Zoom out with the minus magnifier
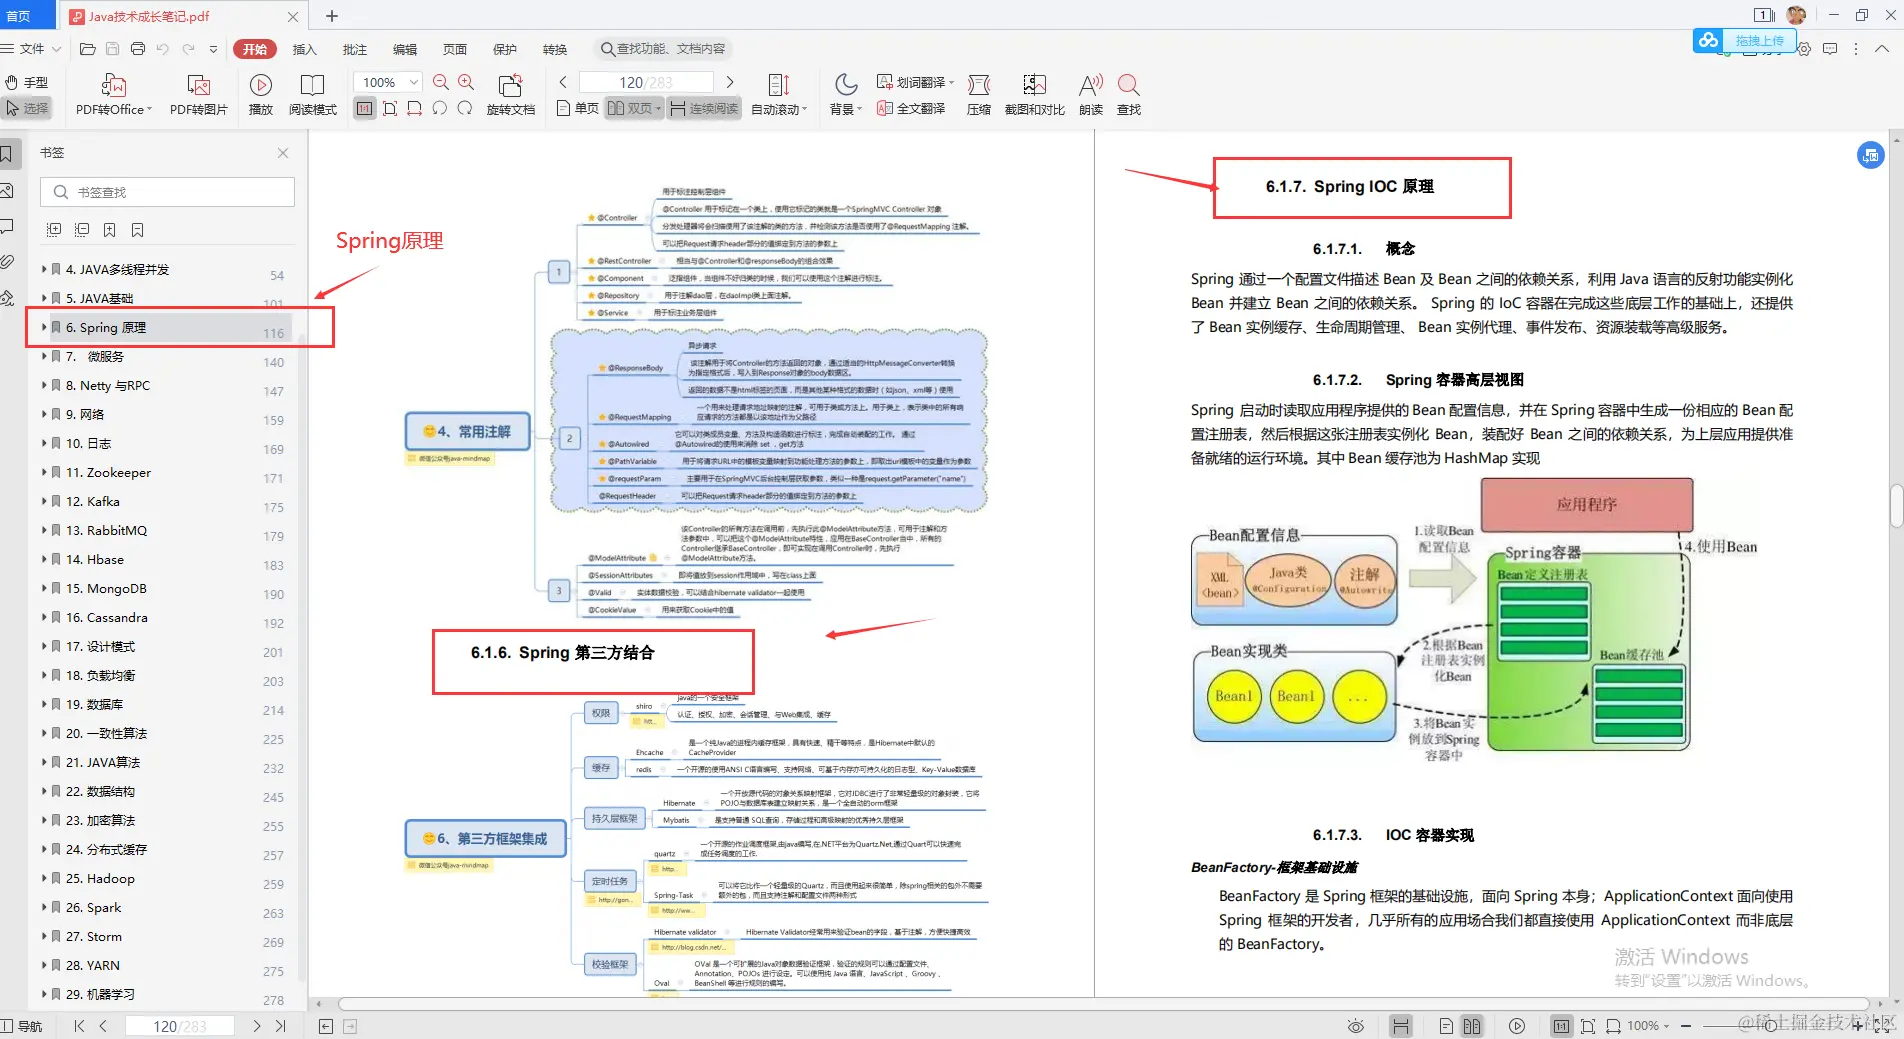1904x1039 pixels. point(441,83)
